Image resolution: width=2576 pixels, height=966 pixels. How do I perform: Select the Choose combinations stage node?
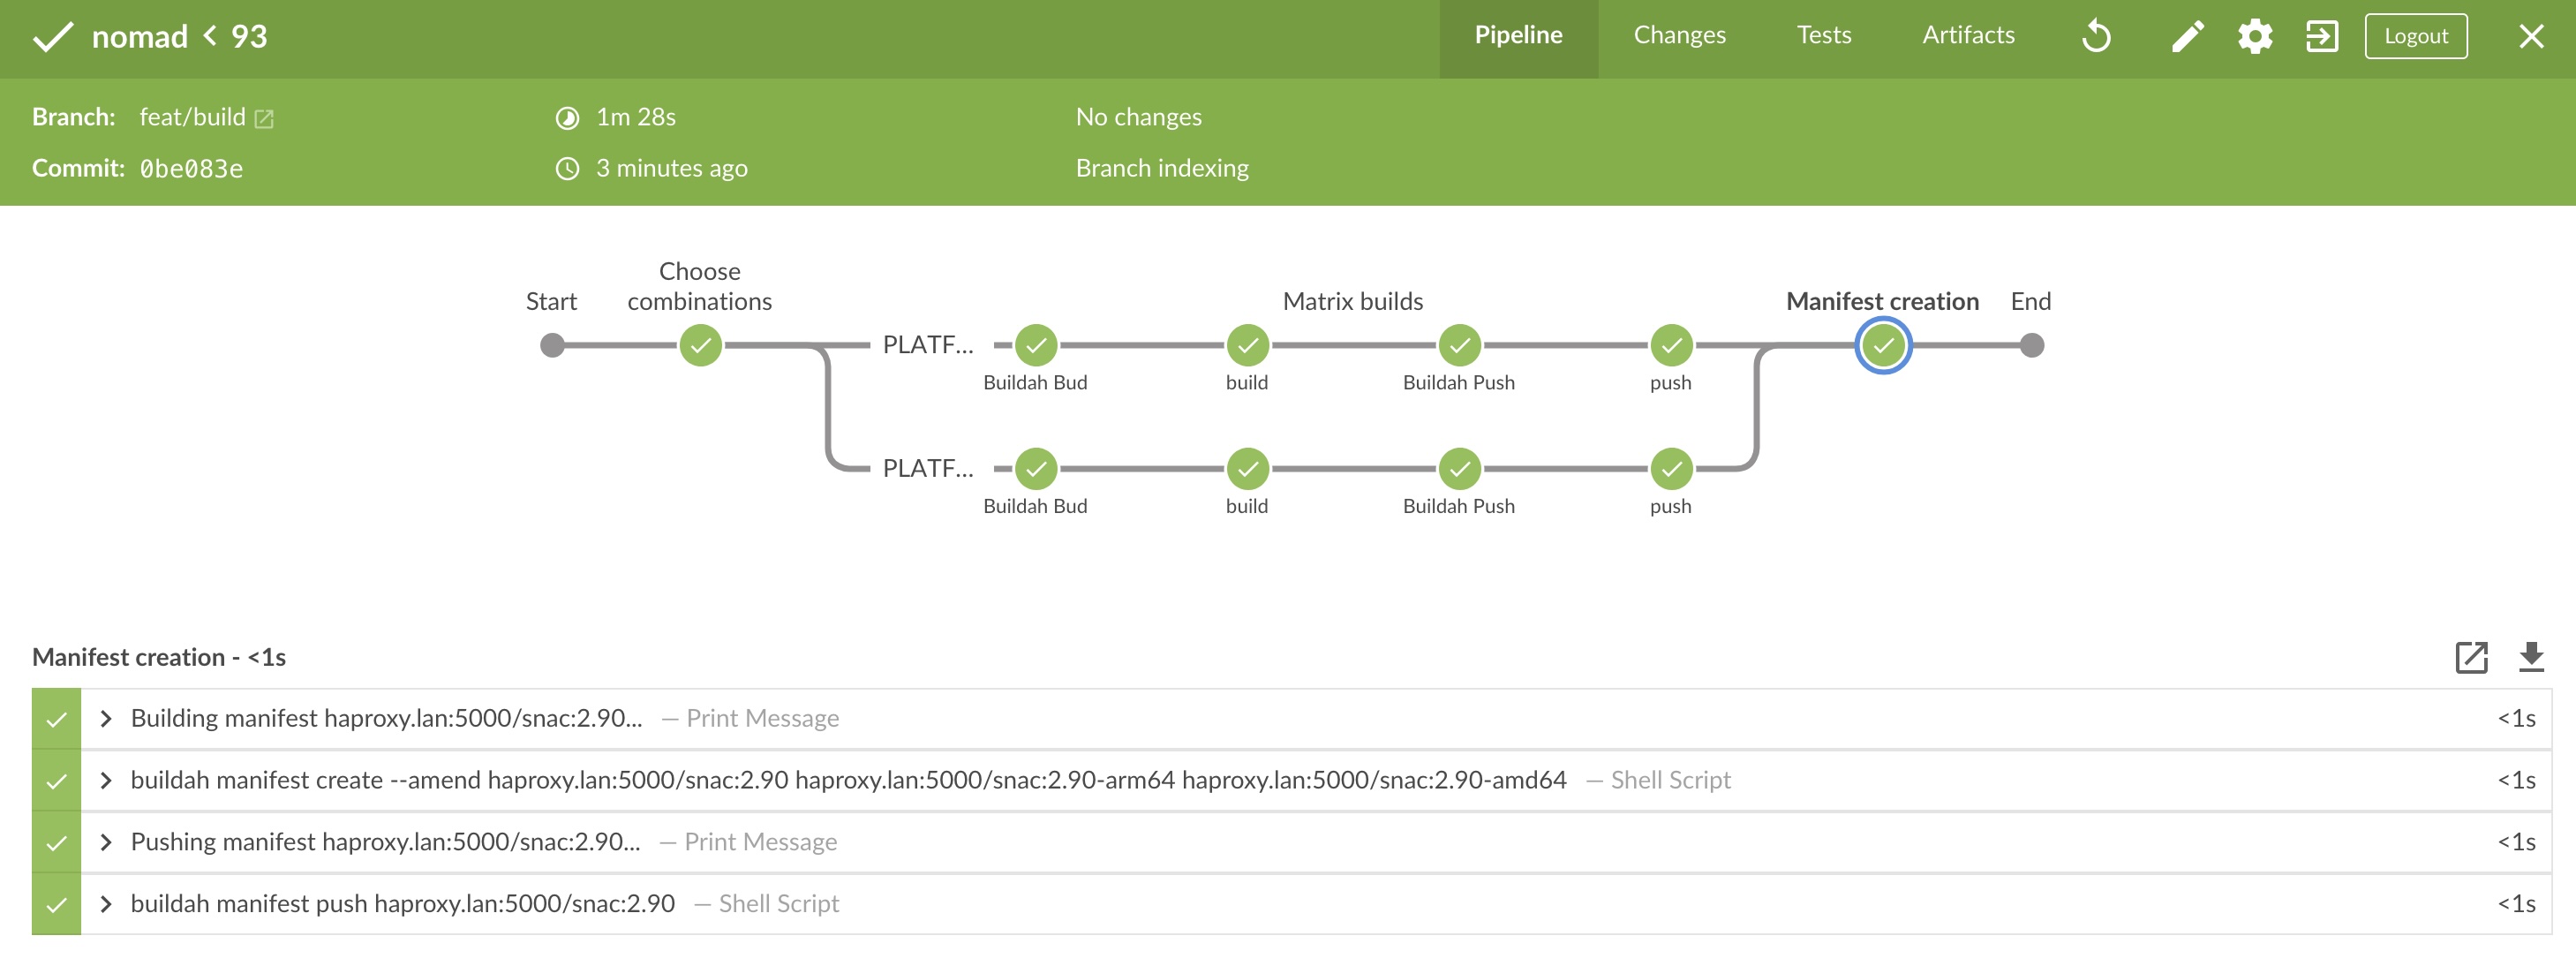click(700, 346)
